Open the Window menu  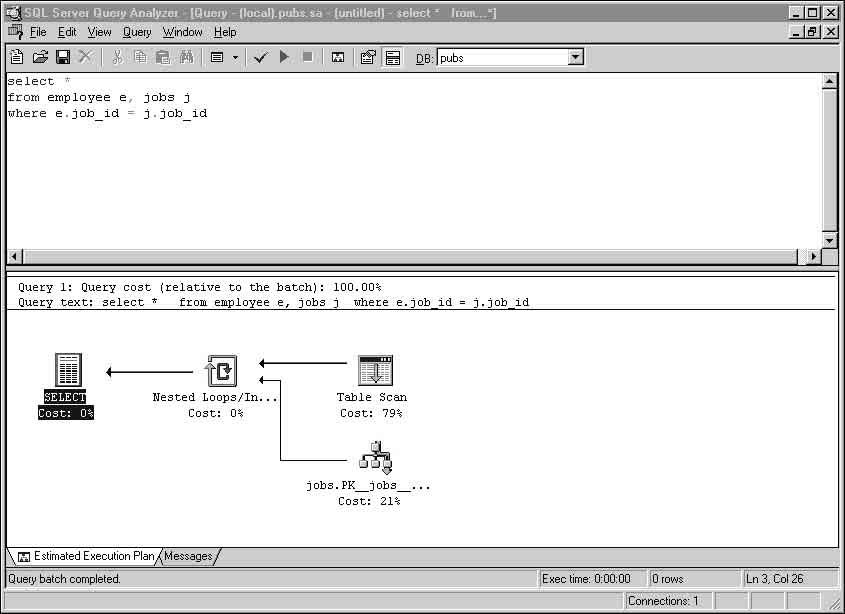point(183,32)
